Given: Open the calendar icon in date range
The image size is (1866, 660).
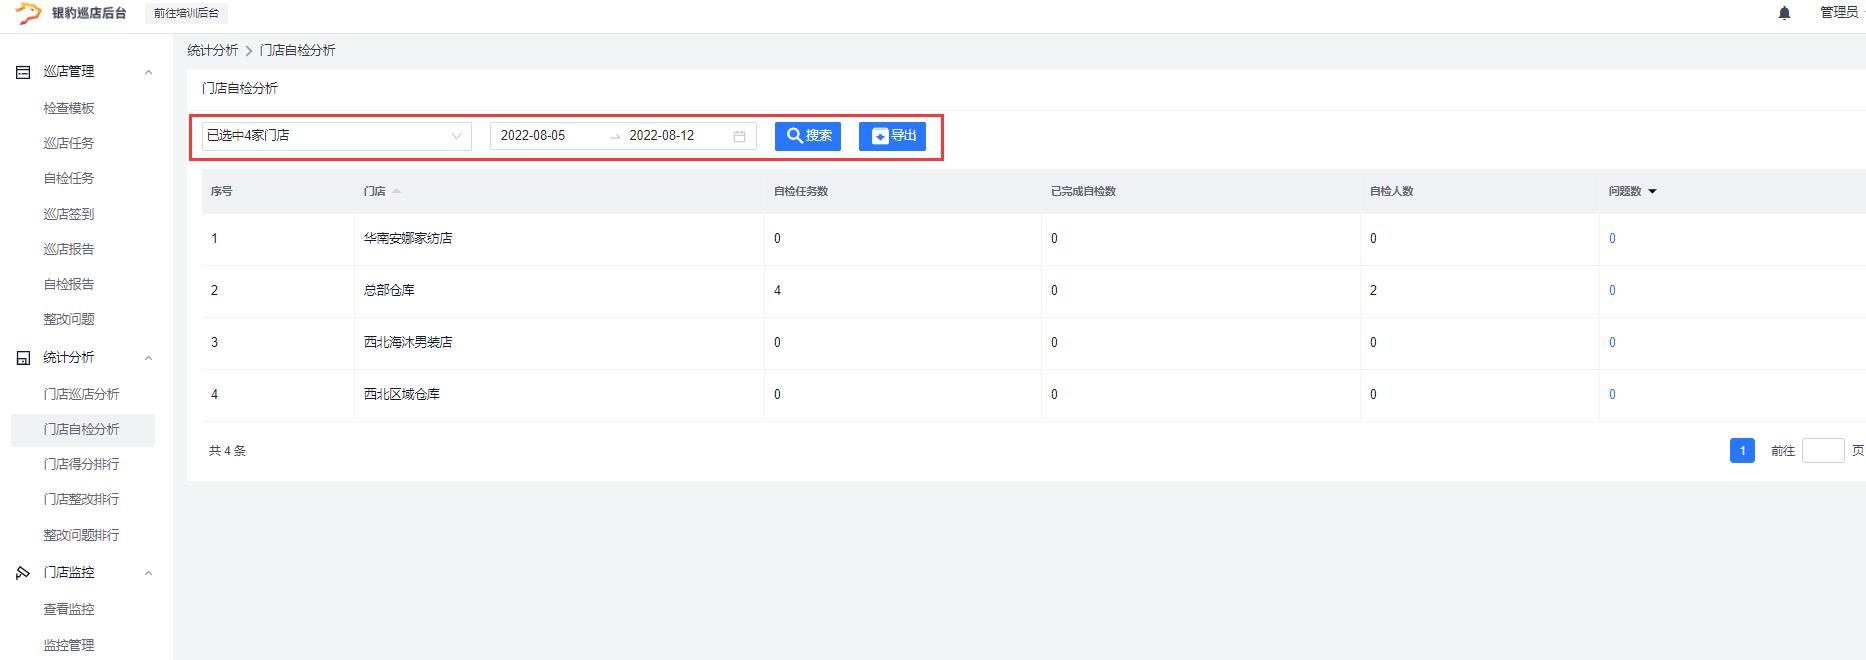Looking at the screenshot, I should pos(739,136).
